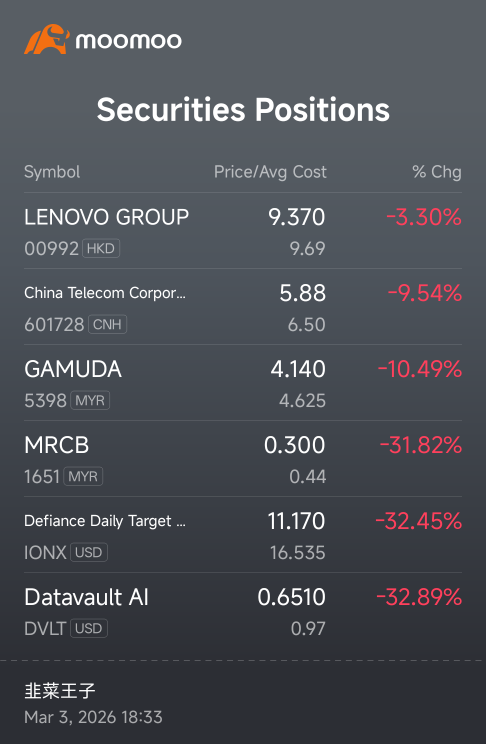Click the Securities Positions title
This screenshot has width=486, height=744.
[243, 109]
